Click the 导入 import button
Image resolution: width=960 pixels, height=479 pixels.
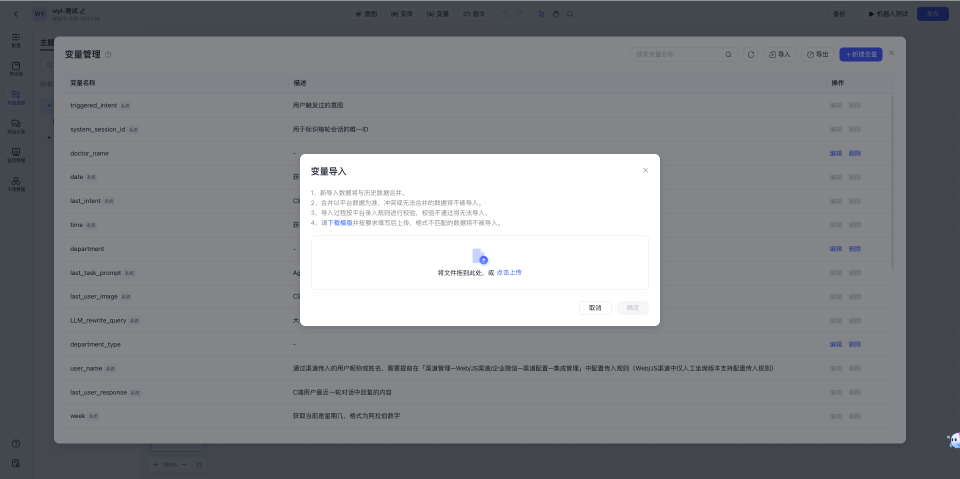pyautogui.click(x=779, y=54)
